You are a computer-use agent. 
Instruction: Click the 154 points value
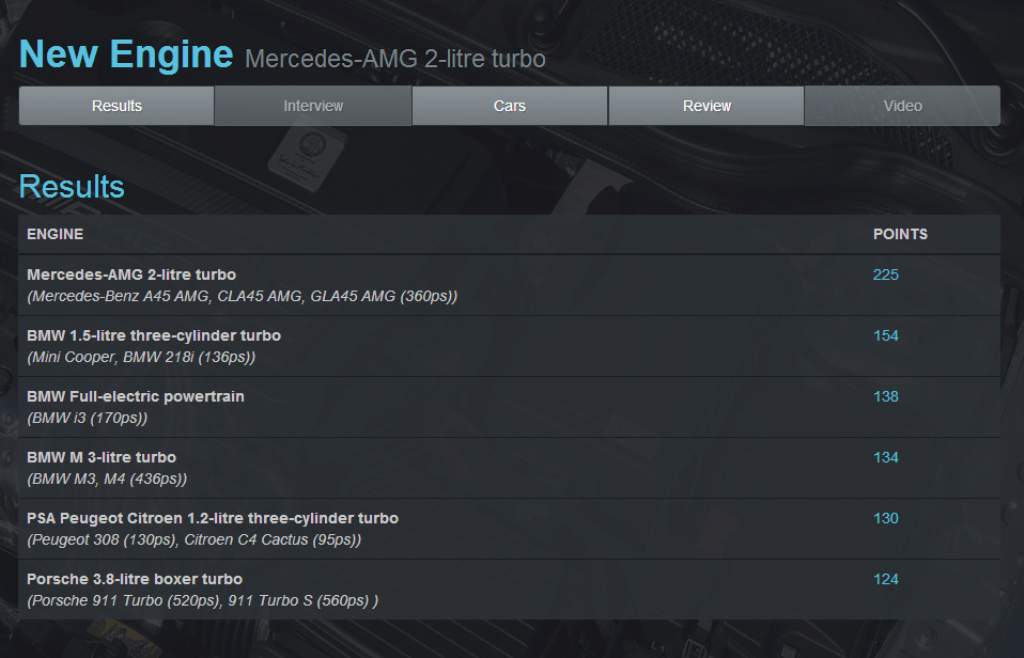click(886, 336)
